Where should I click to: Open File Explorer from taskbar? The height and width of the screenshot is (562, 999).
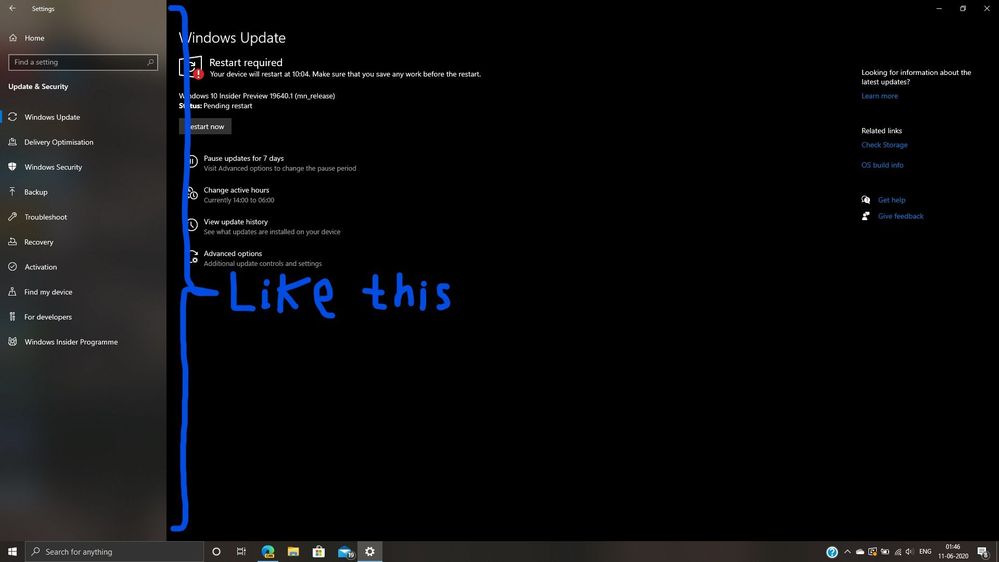(x=293, y=551)
